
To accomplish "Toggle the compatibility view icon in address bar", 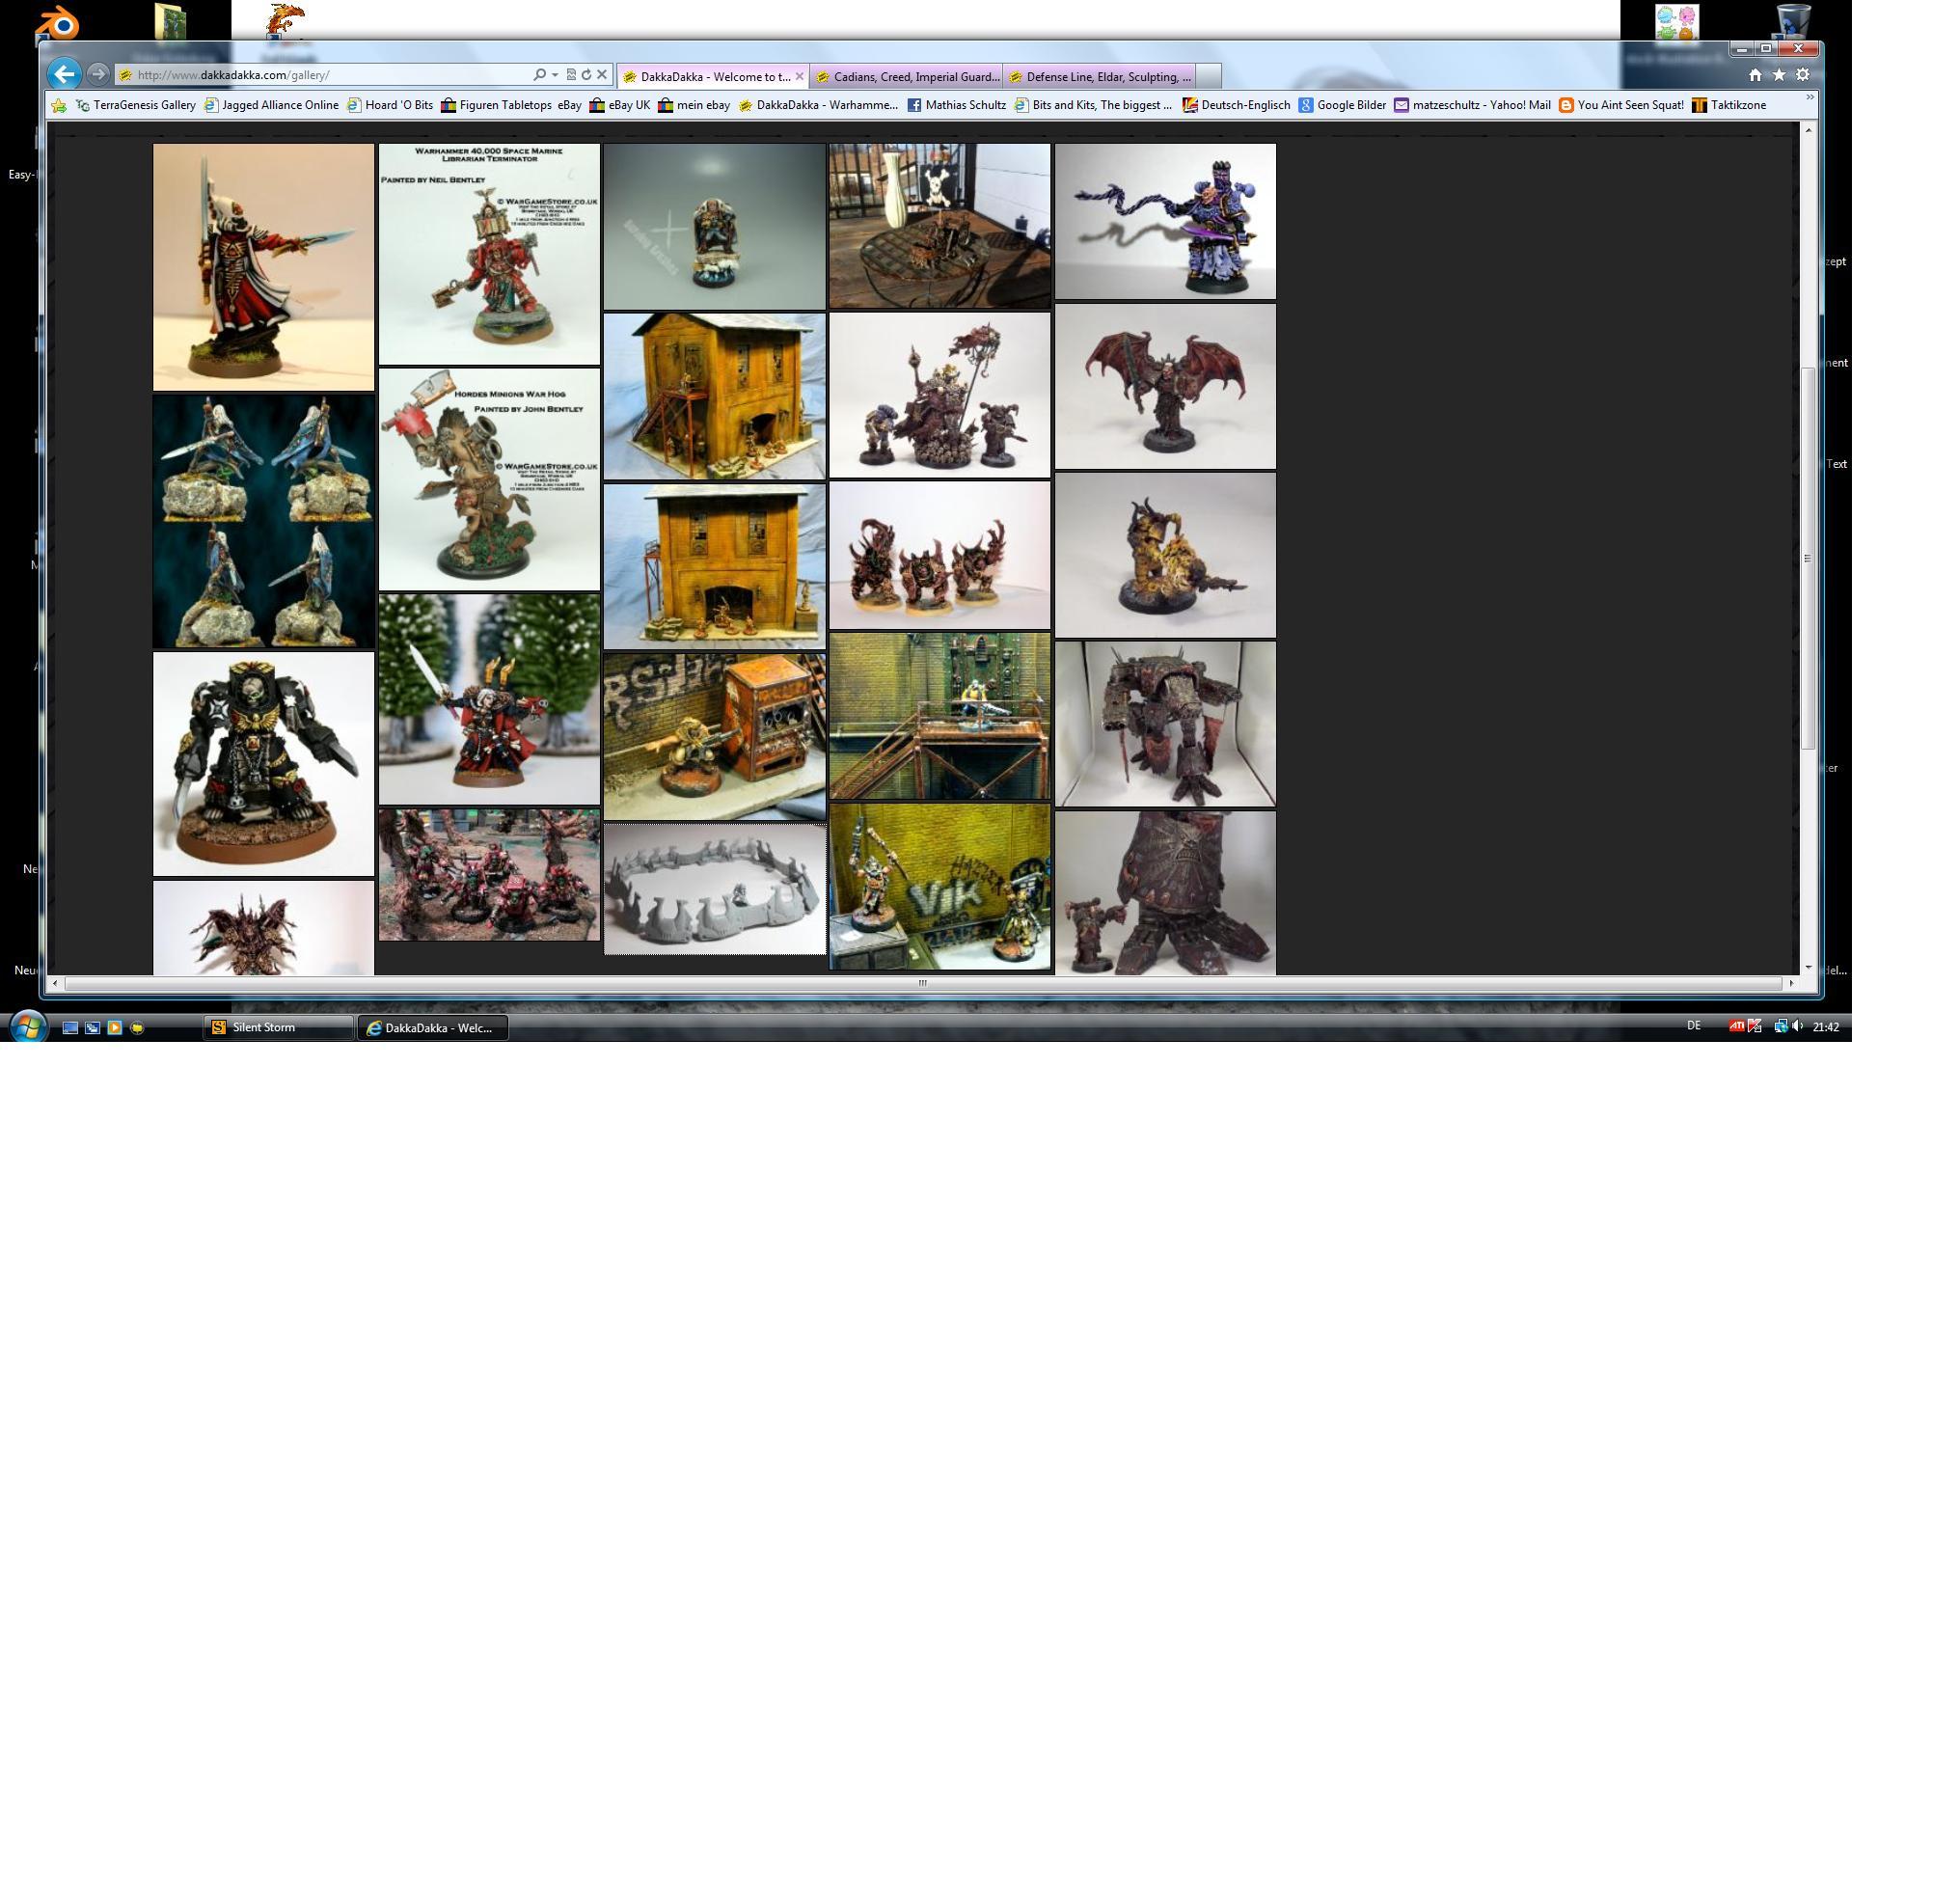I will pyautogui.click(x=571, y=75).
